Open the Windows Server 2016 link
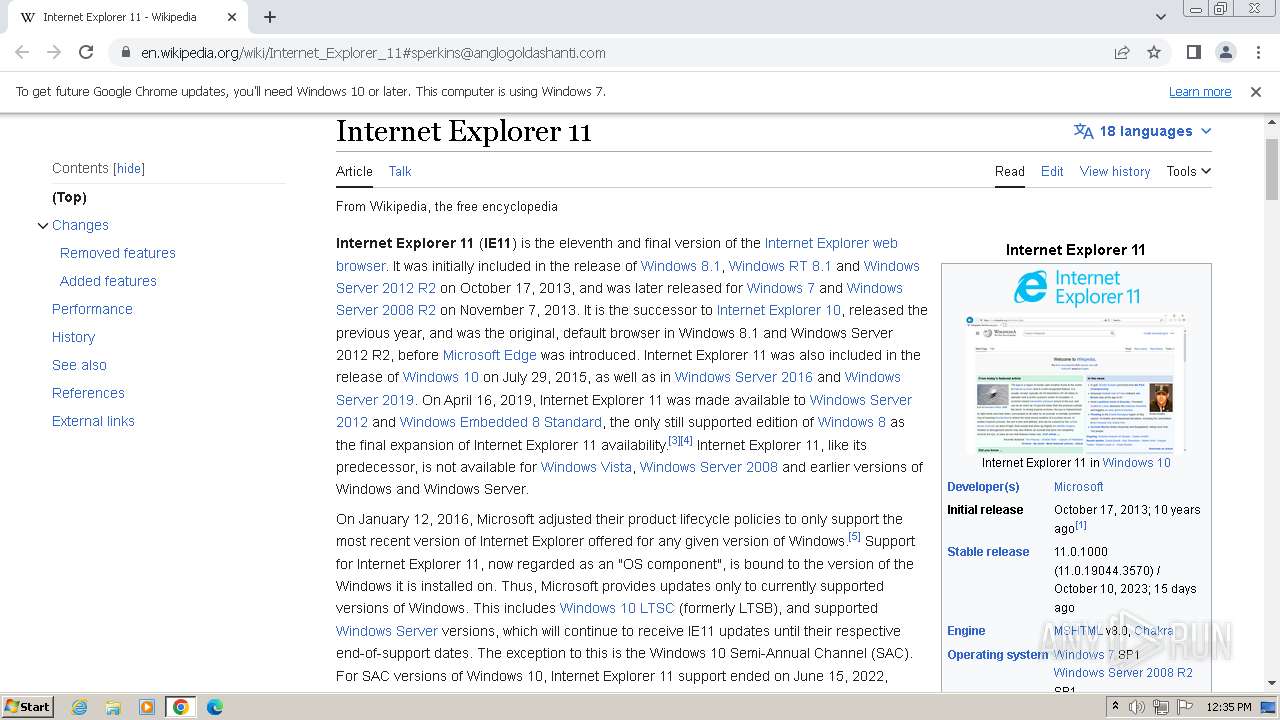 coord(744,377)
